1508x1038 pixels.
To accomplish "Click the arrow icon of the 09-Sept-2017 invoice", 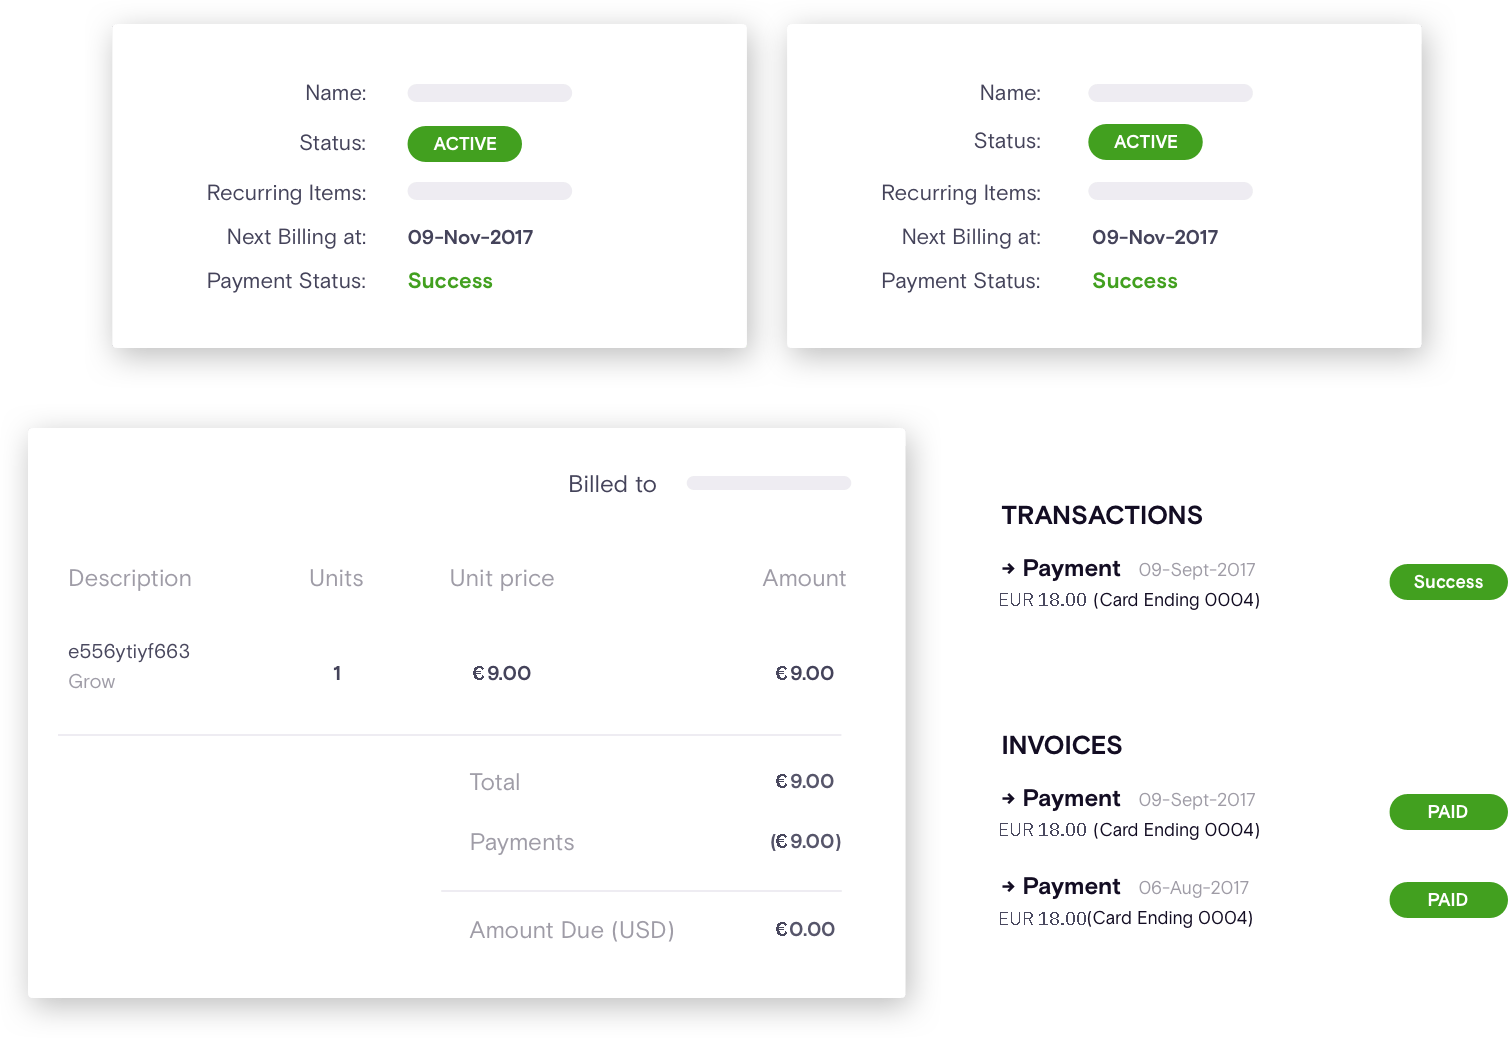I will point(1008,799).
